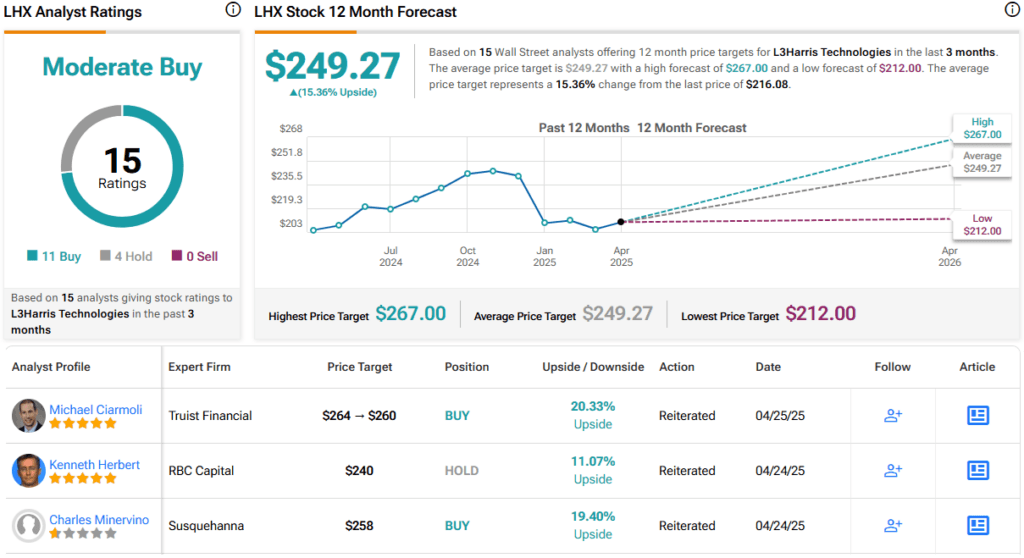Click the Price Target column header

[x=359, y=367]
